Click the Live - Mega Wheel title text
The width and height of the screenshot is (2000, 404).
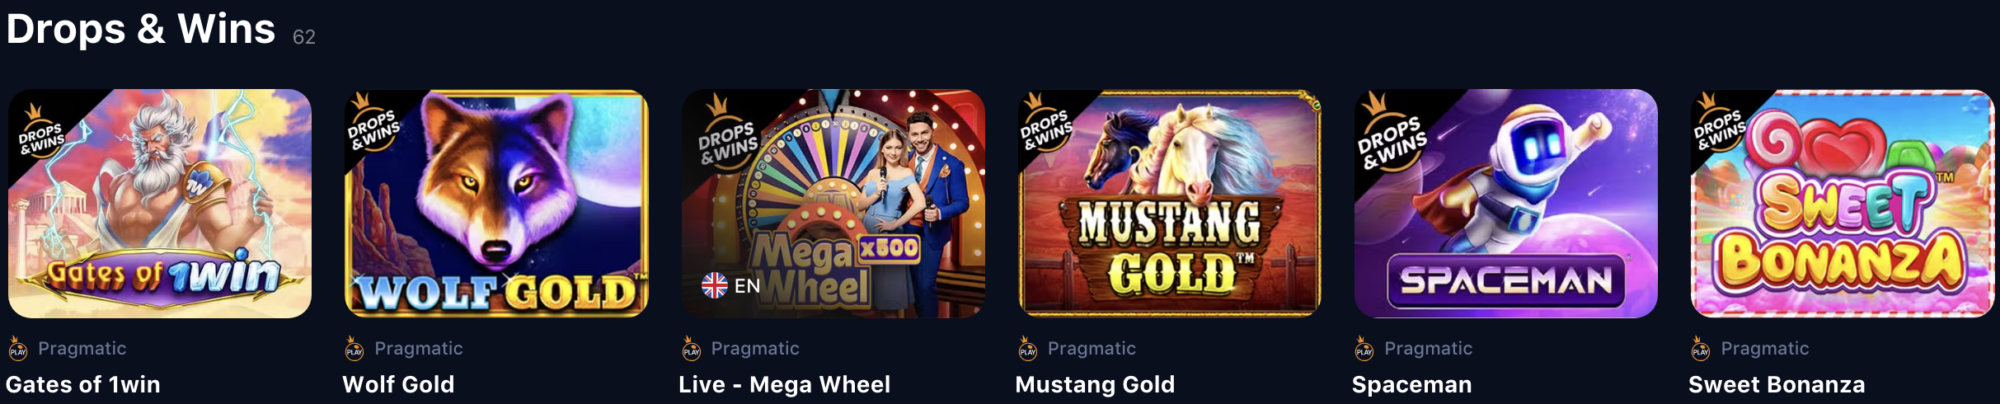click(x=785, y=385)
